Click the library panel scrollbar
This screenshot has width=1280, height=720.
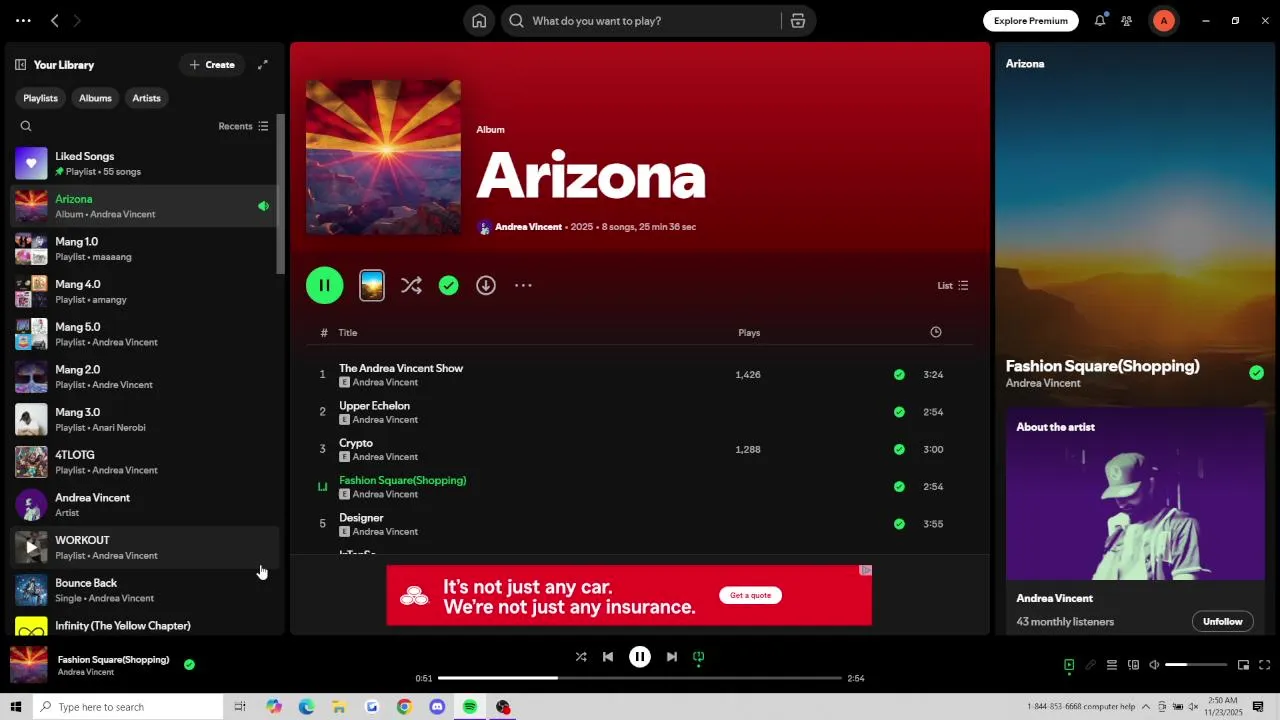coord(281,195)
